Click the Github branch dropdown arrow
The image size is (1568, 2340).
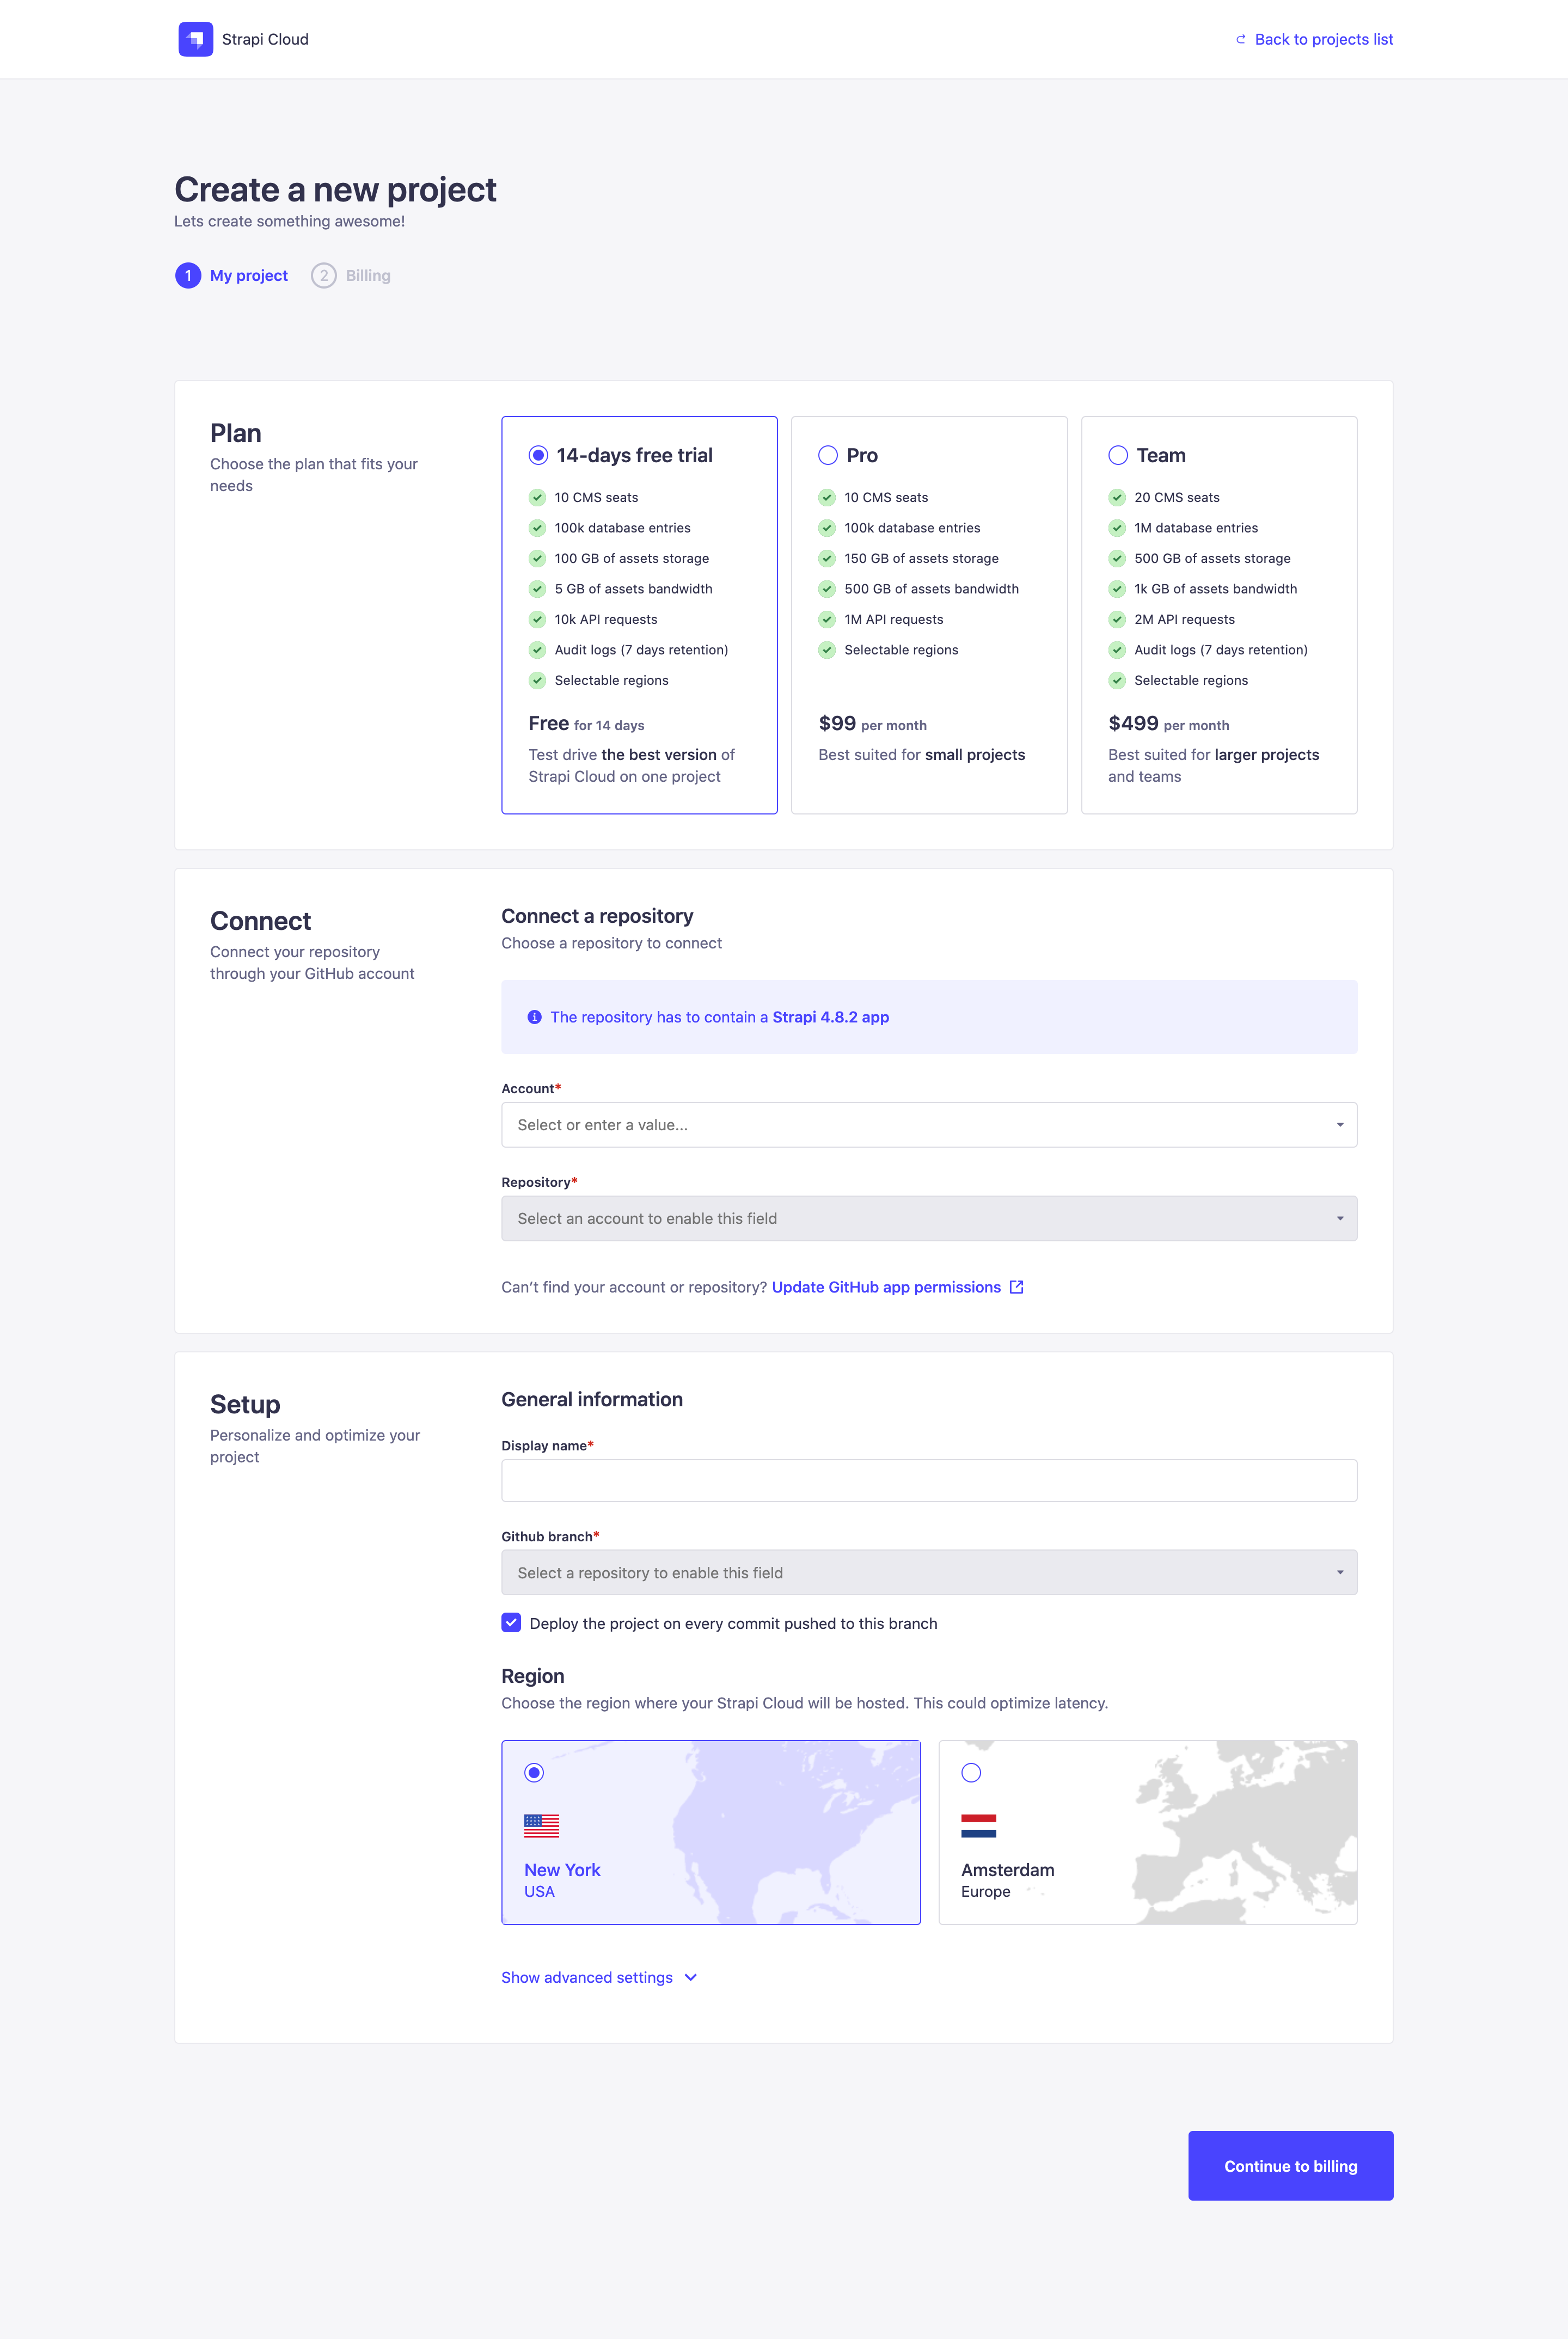point(1340,1572)
